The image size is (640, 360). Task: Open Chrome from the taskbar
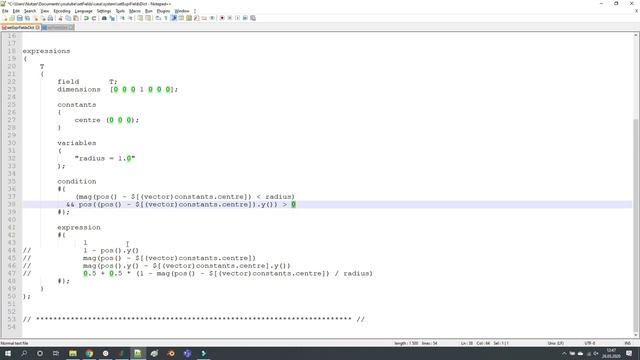click(x=89, y=353)
